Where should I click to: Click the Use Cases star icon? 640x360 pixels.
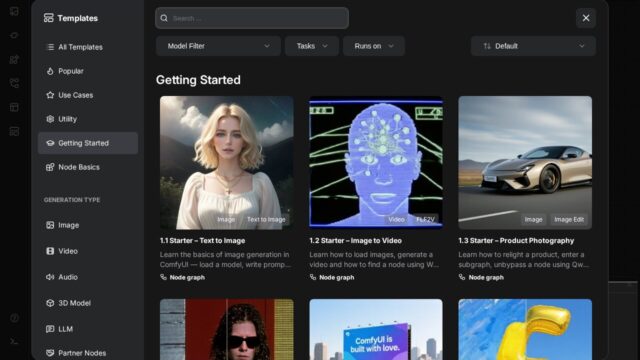click(50, 95)
